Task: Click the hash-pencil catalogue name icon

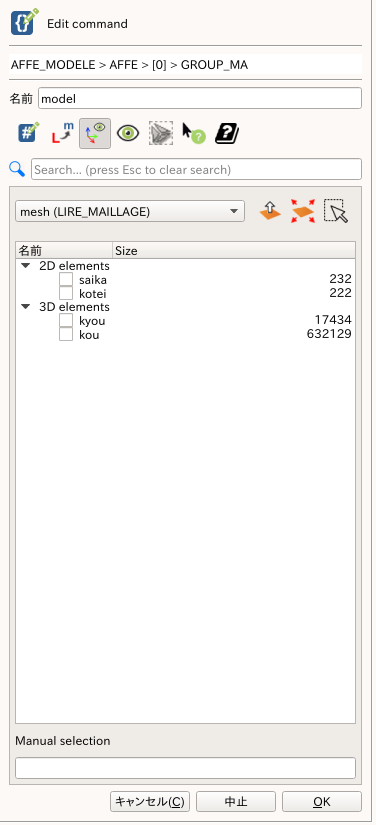Action: click(29, 133)
